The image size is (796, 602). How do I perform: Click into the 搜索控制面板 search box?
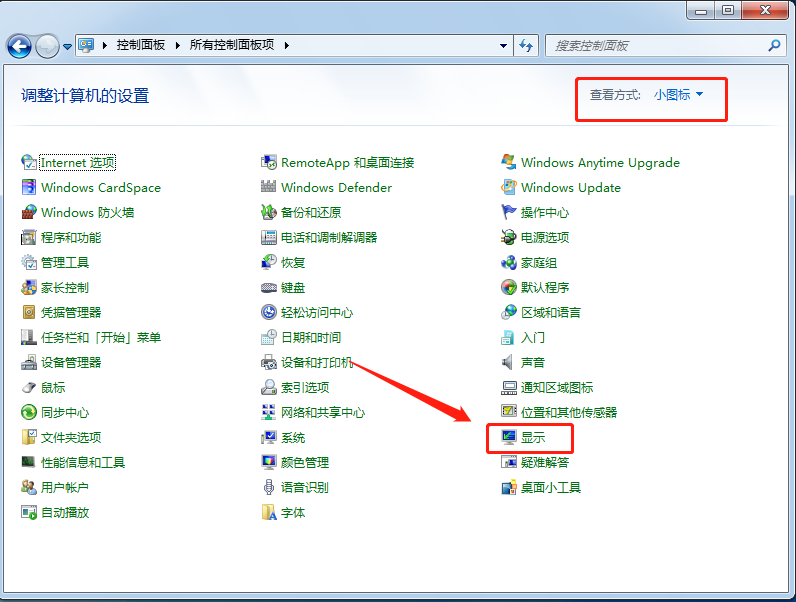[x=655, y=46]
